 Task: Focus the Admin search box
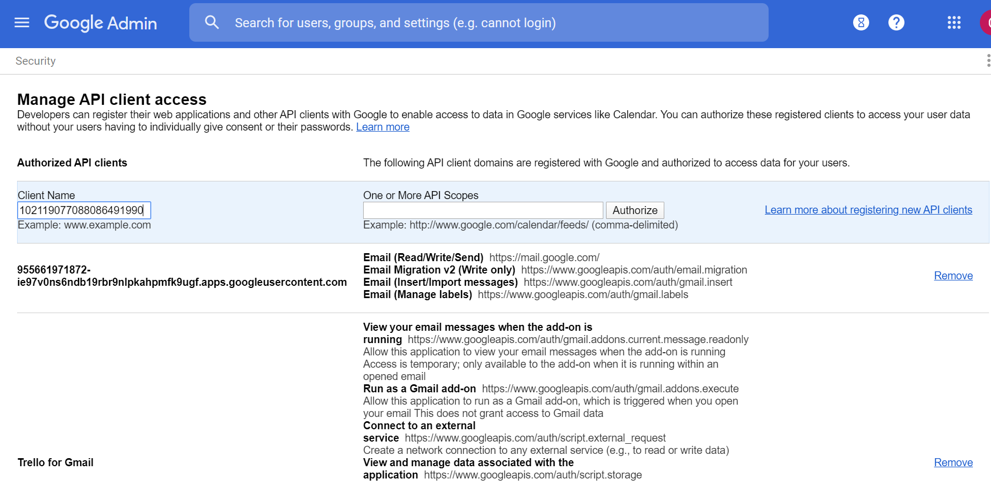tap(490, 22)
